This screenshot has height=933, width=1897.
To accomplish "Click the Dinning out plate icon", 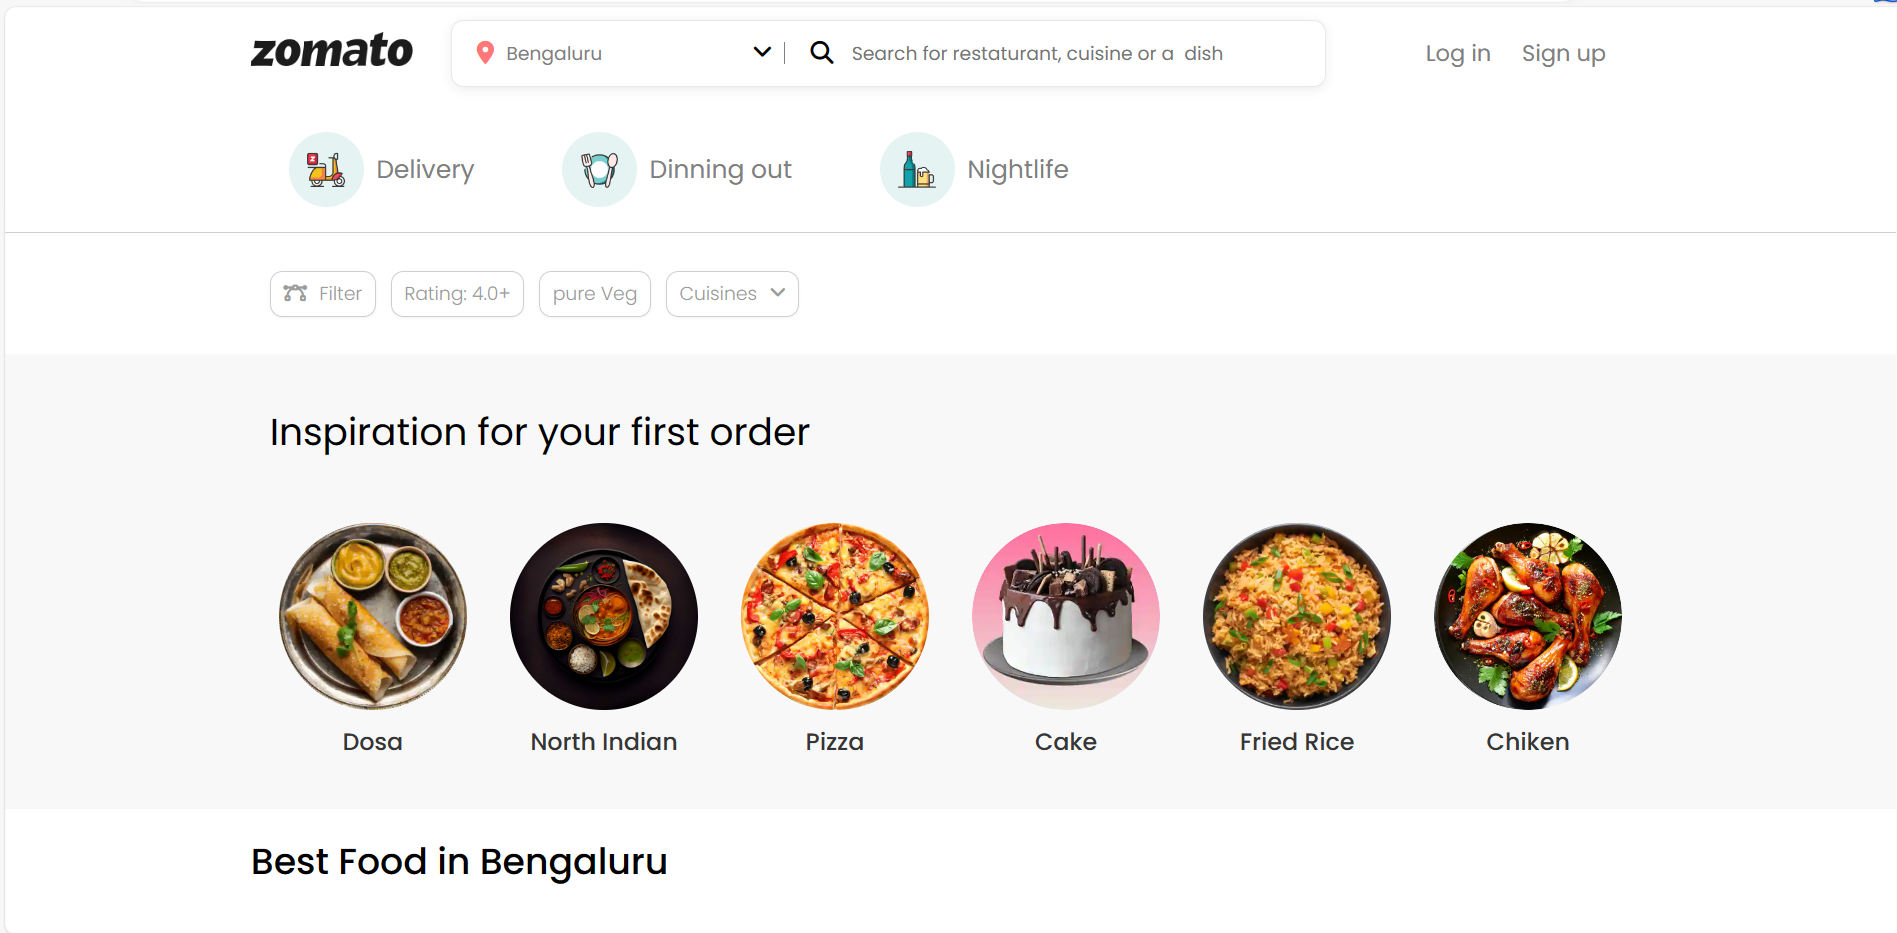I will pyautogui.click(x=598, y=168).
